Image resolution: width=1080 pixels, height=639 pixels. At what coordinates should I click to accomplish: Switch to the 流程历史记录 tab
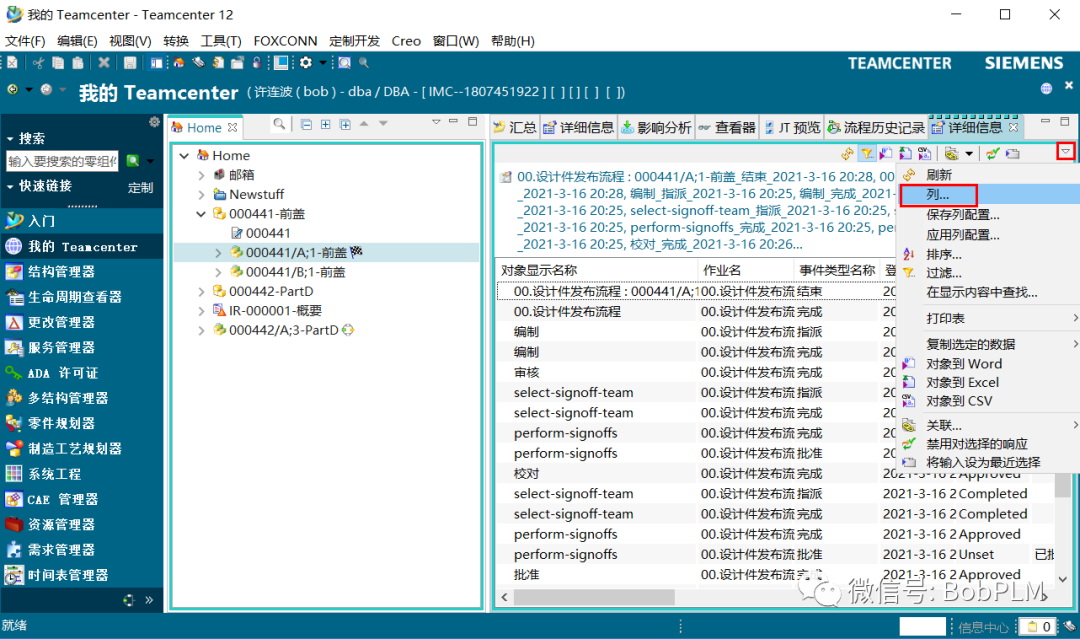(x=875, y=127)
